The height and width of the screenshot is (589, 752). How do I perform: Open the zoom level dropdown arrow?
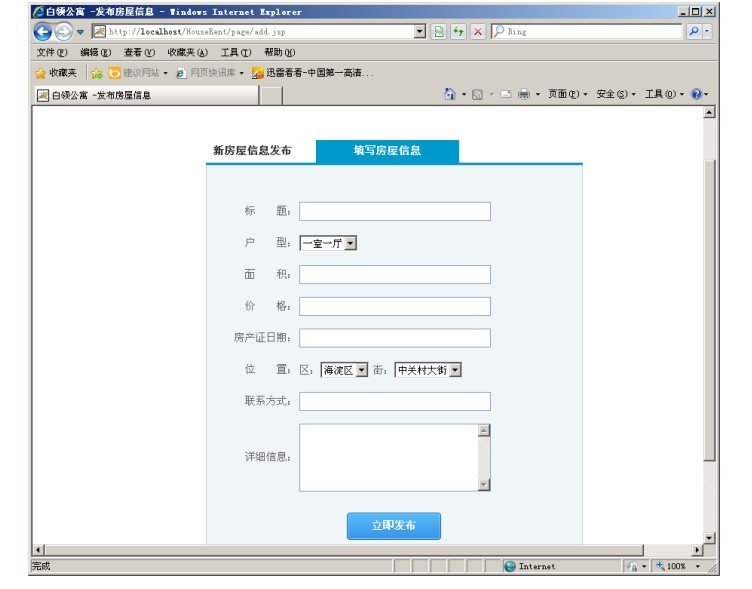click(697, 566)
